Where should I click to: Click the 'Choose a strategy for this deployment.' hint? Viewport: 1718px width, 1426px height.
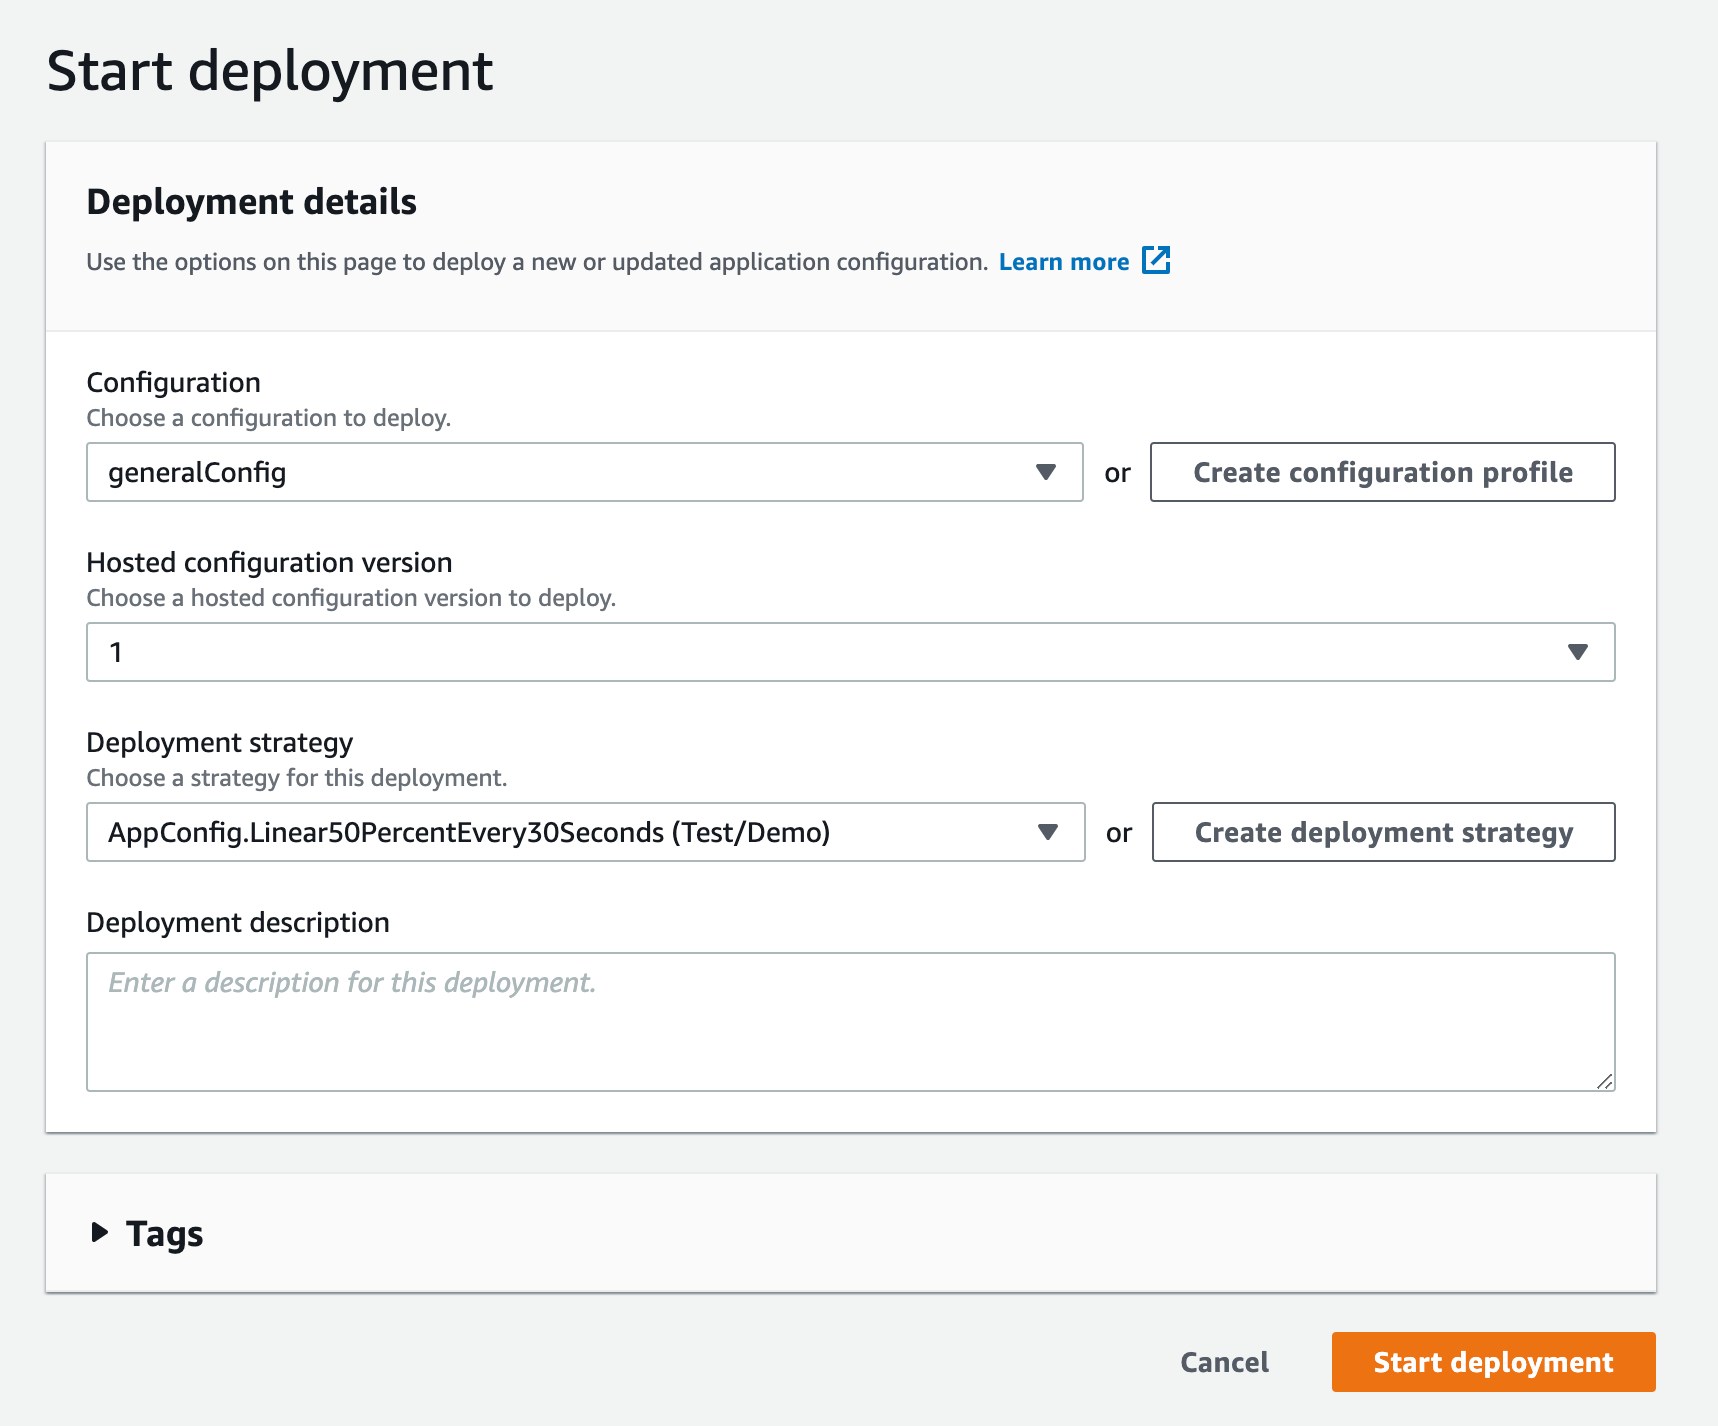click(297, 778)
